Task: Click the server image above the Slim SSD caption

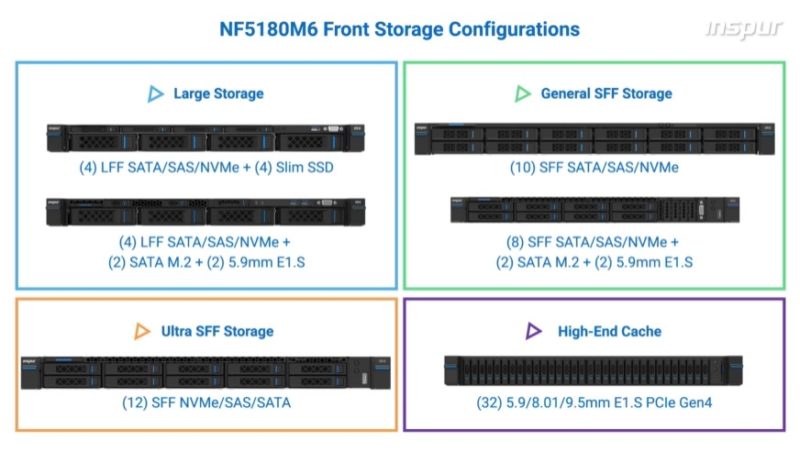Action: click(x=205, y=139)
